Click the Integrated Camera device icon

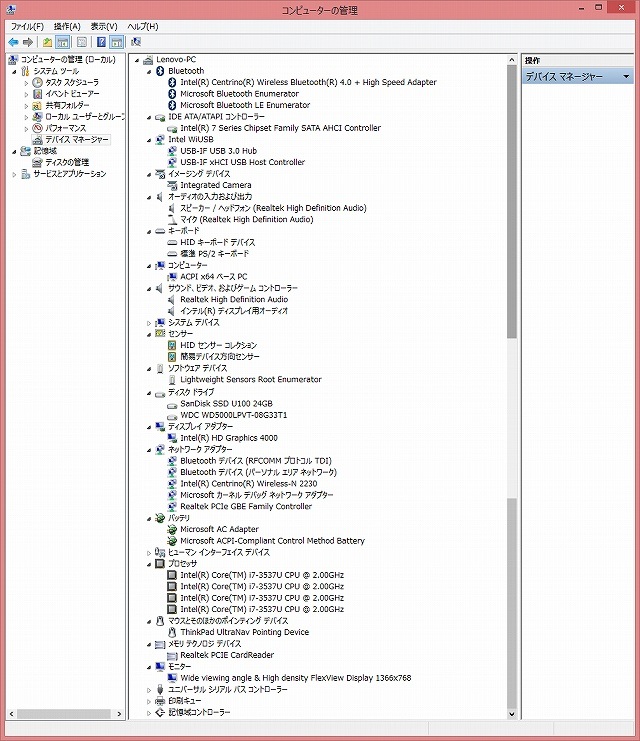click(172, 185)
